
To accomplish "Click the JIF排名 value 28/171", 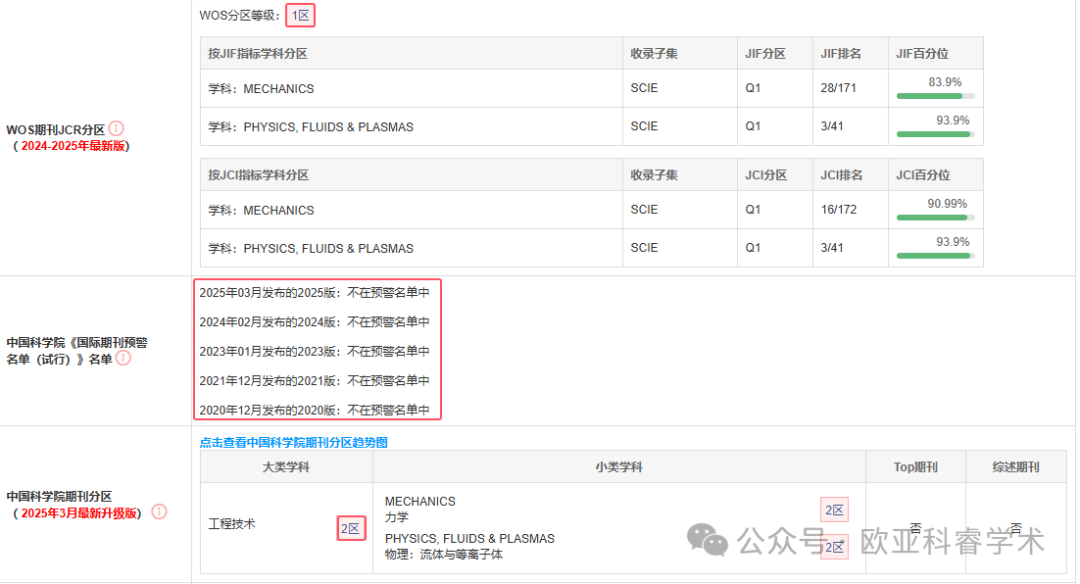I will pyautogui.click(x=838, y=88).
